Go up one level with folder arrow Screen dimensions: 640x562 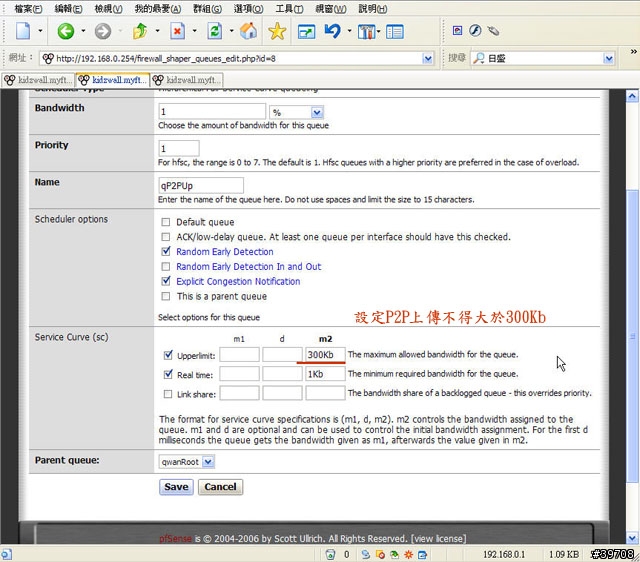[x=140, y=31]
